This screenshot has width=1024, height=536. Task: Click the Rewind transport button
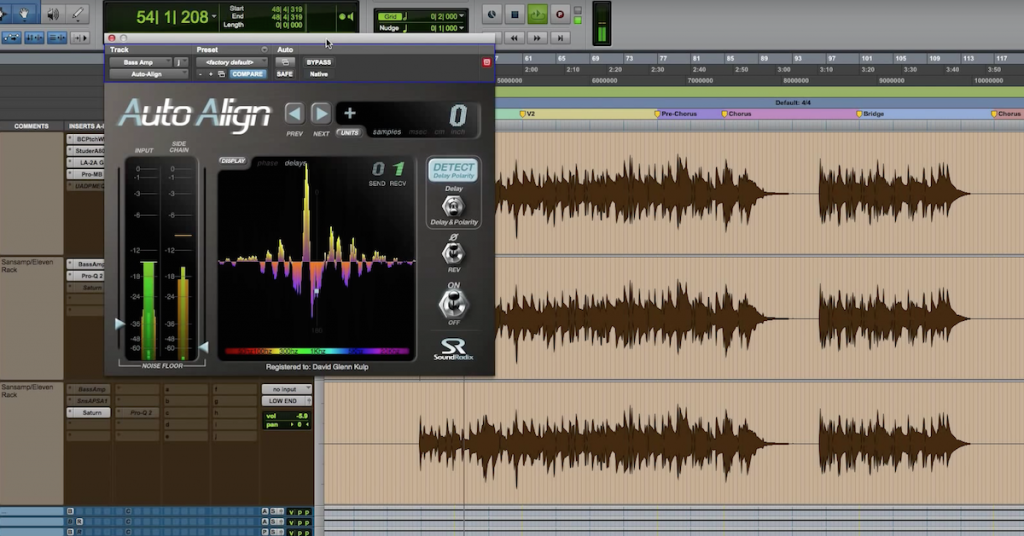(x=515, y=38)
